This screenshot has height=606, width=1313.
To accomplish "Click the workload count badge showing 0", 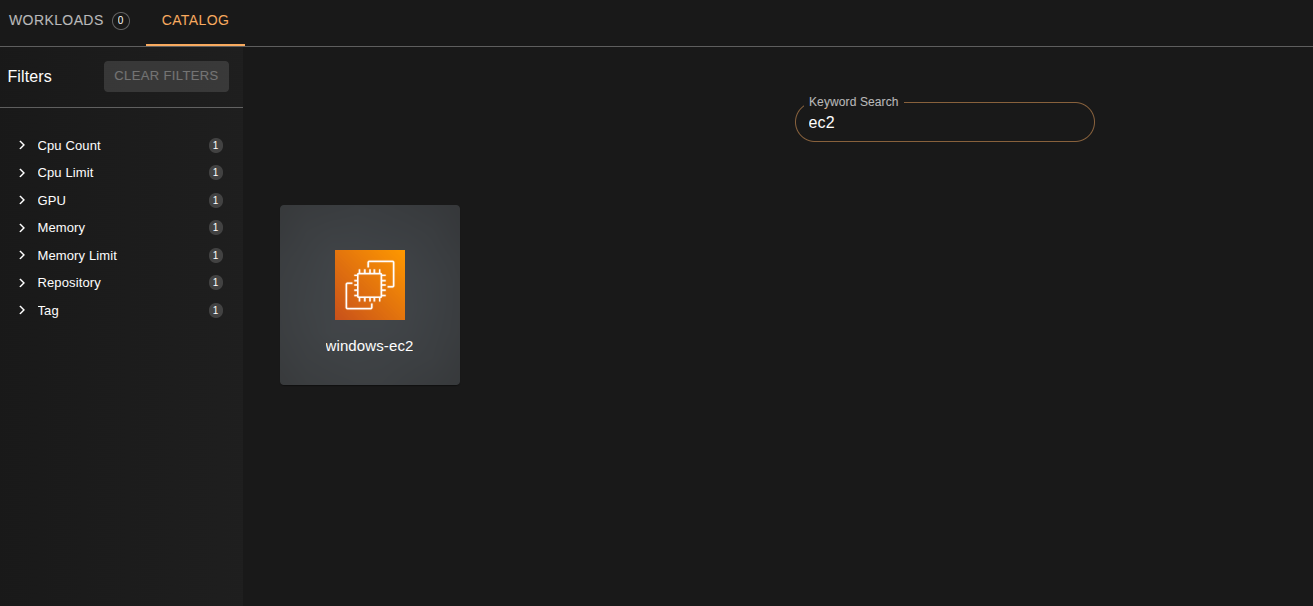I will click(x=121, y=20).
